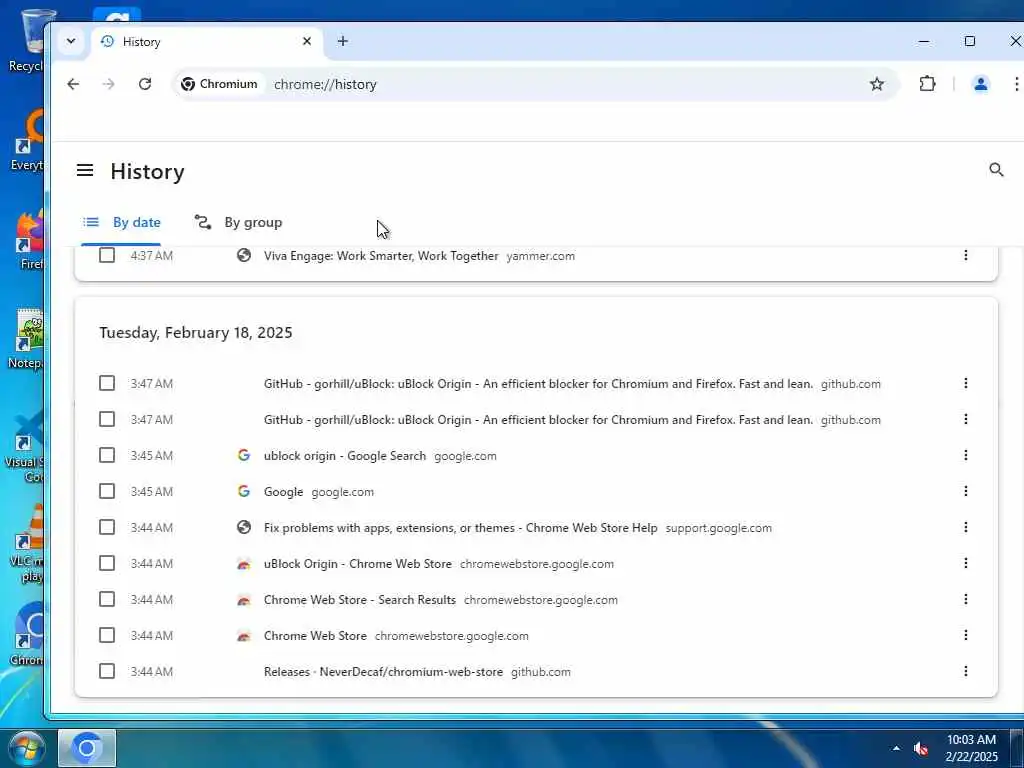
Task: Open the Firefox desktop shortcut
Action: 30,240
